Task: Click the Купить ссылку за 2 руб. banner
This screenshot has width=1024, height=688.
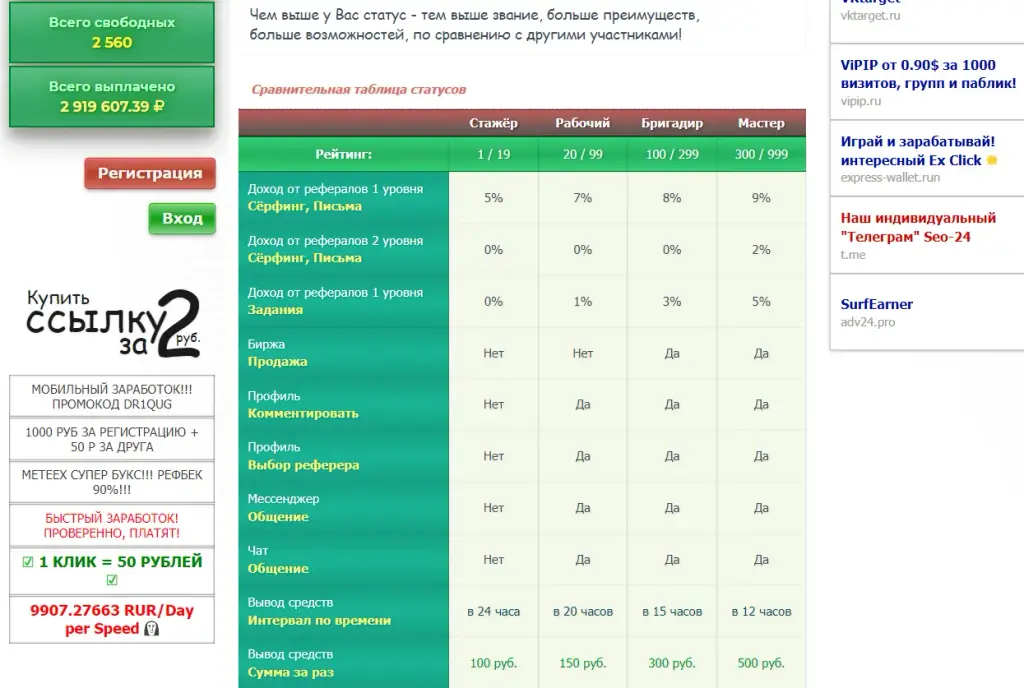Action: [112, 324]
